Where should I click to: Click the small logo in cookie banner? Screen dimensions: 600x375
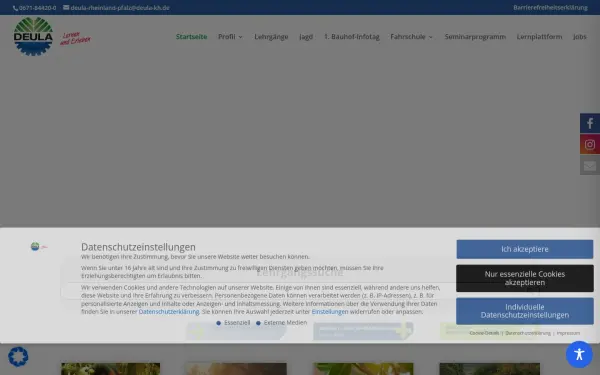[x=39, y=246]
